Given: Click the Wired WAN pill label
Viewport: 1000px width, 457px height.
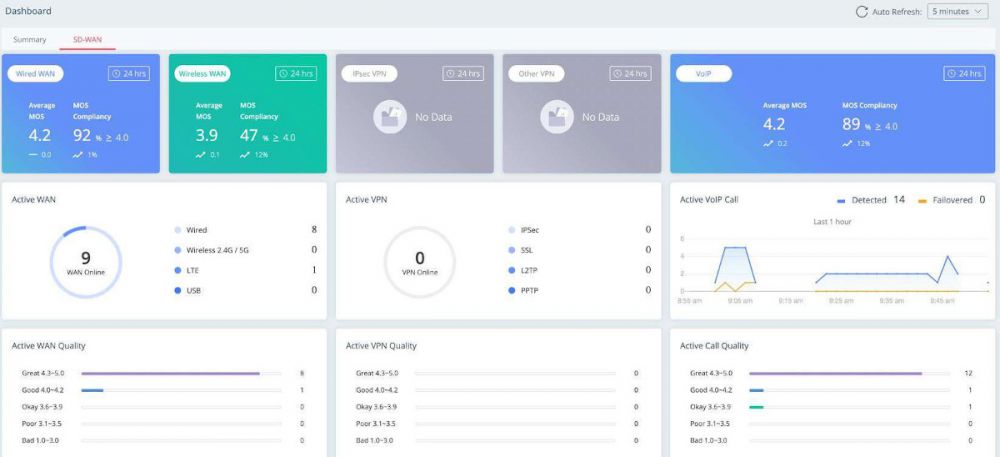Looking at the screenshot, I should (35, 73).
